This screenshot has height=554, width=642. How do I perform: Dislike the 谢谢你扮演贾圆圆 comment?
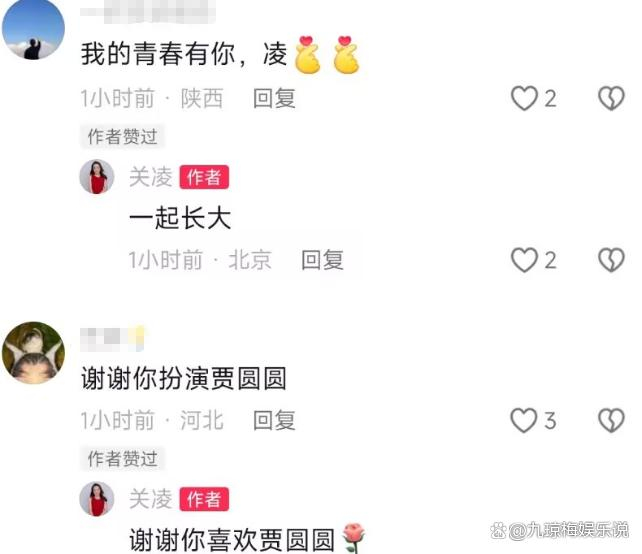611,421
